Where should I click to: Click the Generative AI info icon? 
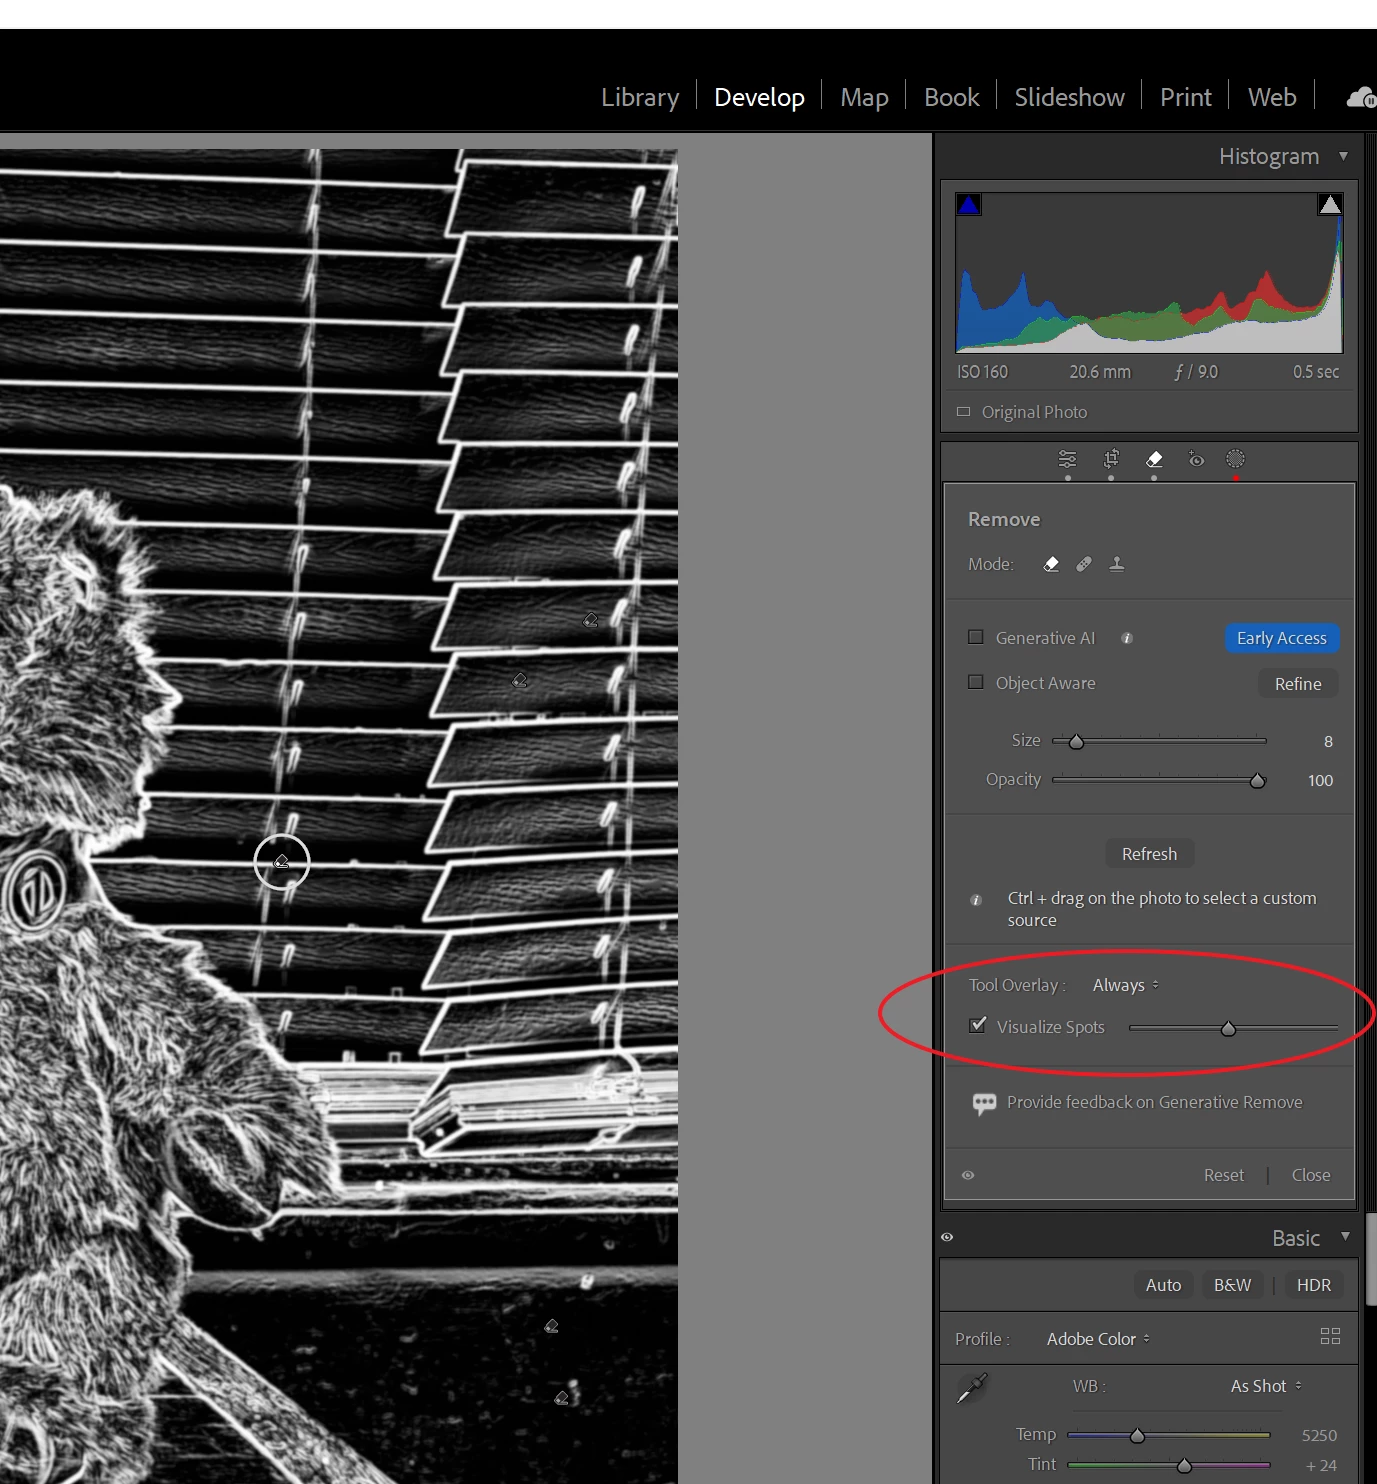point(1127,638)
